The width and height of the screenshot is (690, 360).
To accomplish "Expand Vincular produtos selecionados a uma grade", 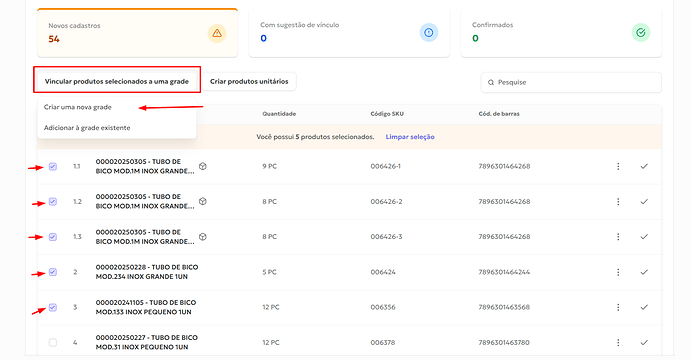I will 117,81.
